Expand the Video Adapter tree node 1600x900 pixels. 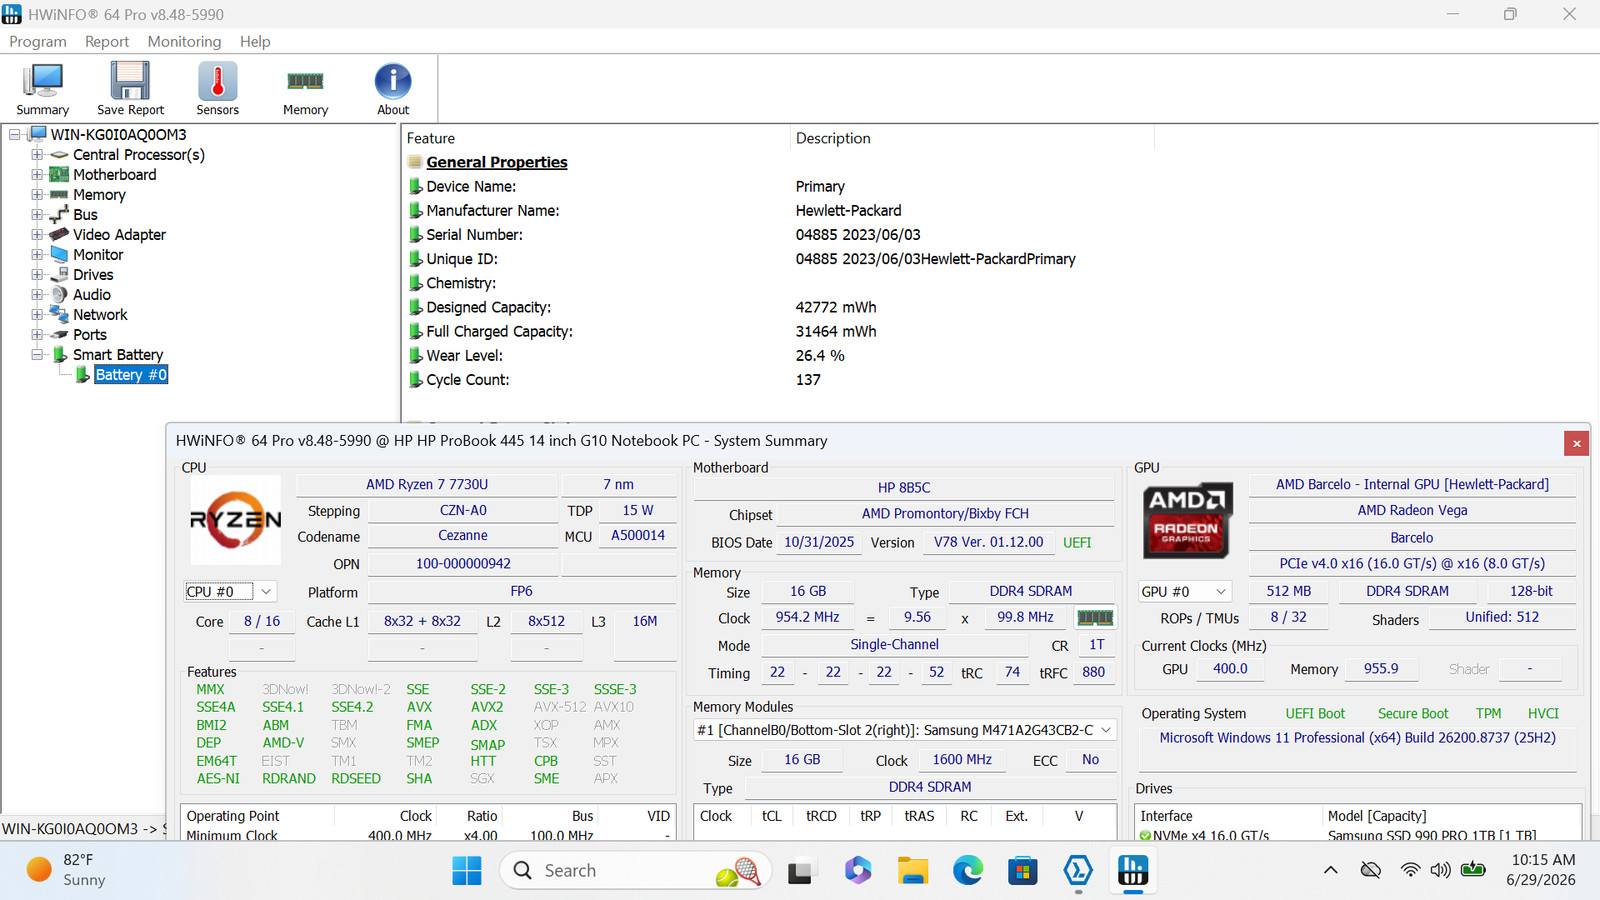pos(37,234)
